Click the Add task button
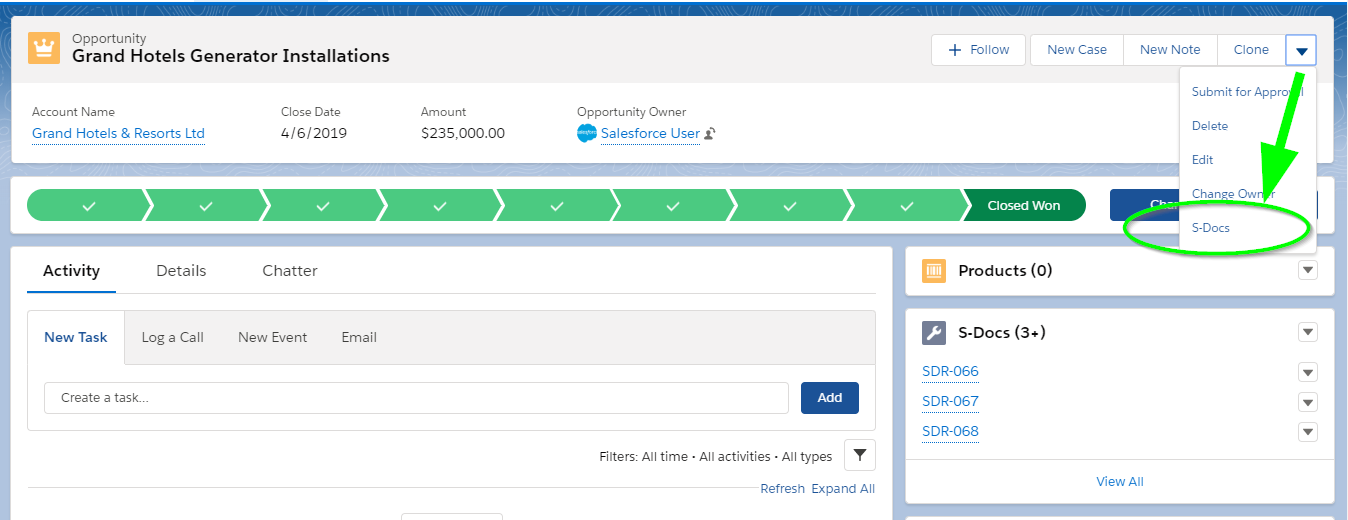The width and height of the screenshot is (1348, 520). click(x=830, y=398)
